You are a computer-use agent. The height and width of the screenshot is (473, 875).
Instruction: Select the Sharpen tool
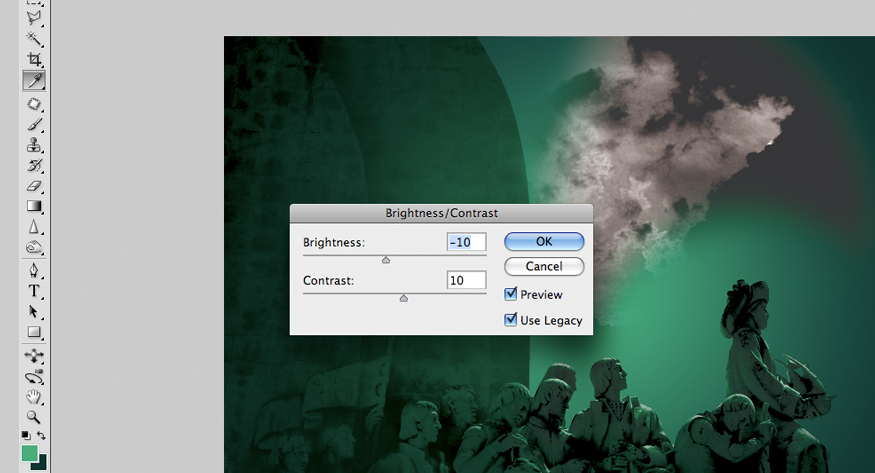33,227
